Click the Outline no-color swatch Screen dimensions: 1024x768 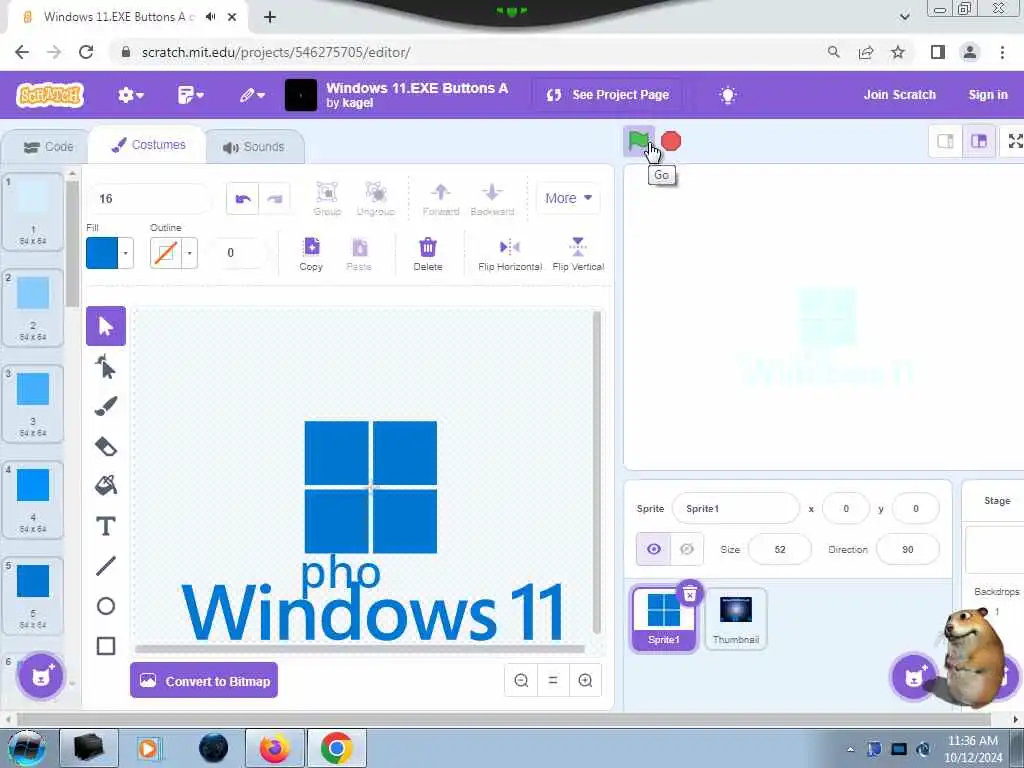166,253
